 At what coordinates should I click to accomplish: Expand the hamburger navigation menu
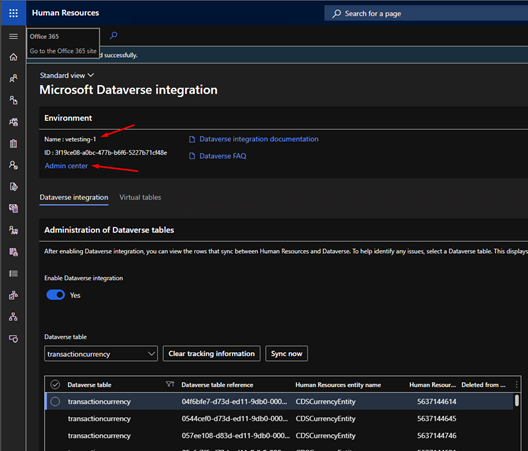click(x=13, y=36)
